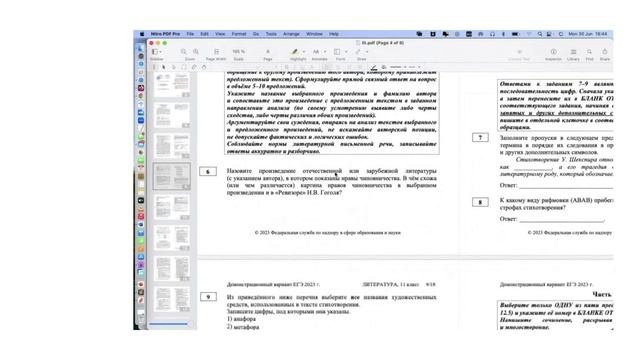Screen dimensions: 640x360
Task: Select the Draw tool icon
Action: [x=358, y=52]
